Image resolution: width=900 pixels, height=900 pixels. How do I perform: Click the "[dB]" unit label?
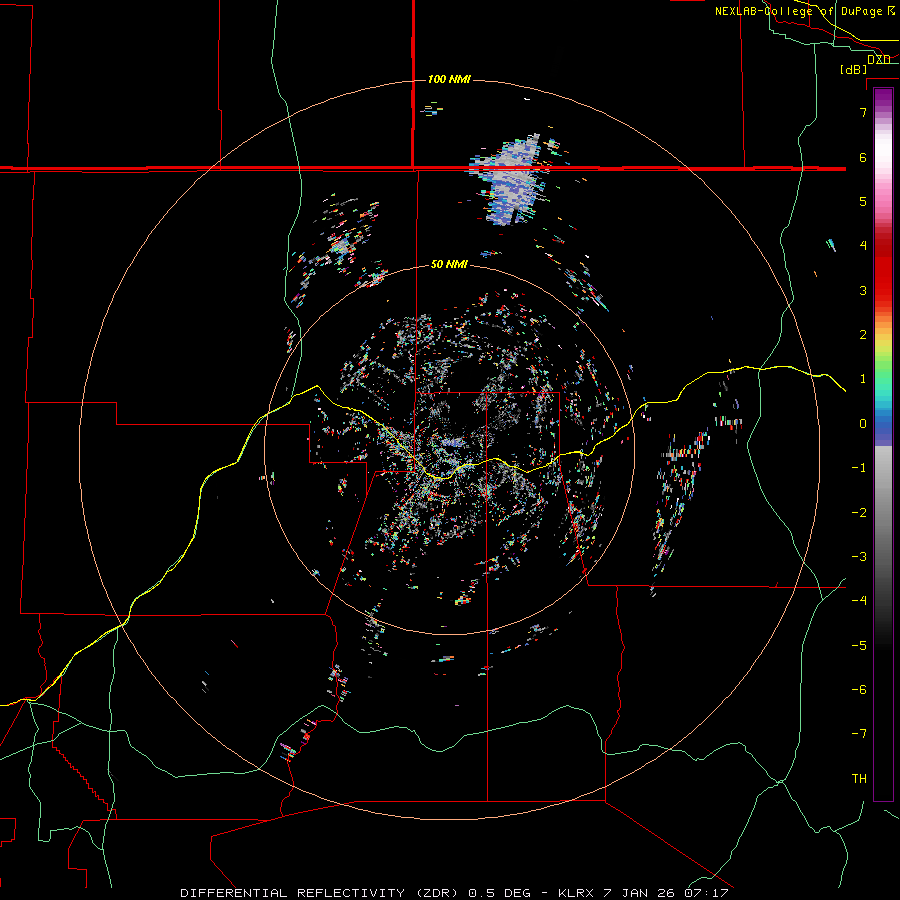click(854, 69)
